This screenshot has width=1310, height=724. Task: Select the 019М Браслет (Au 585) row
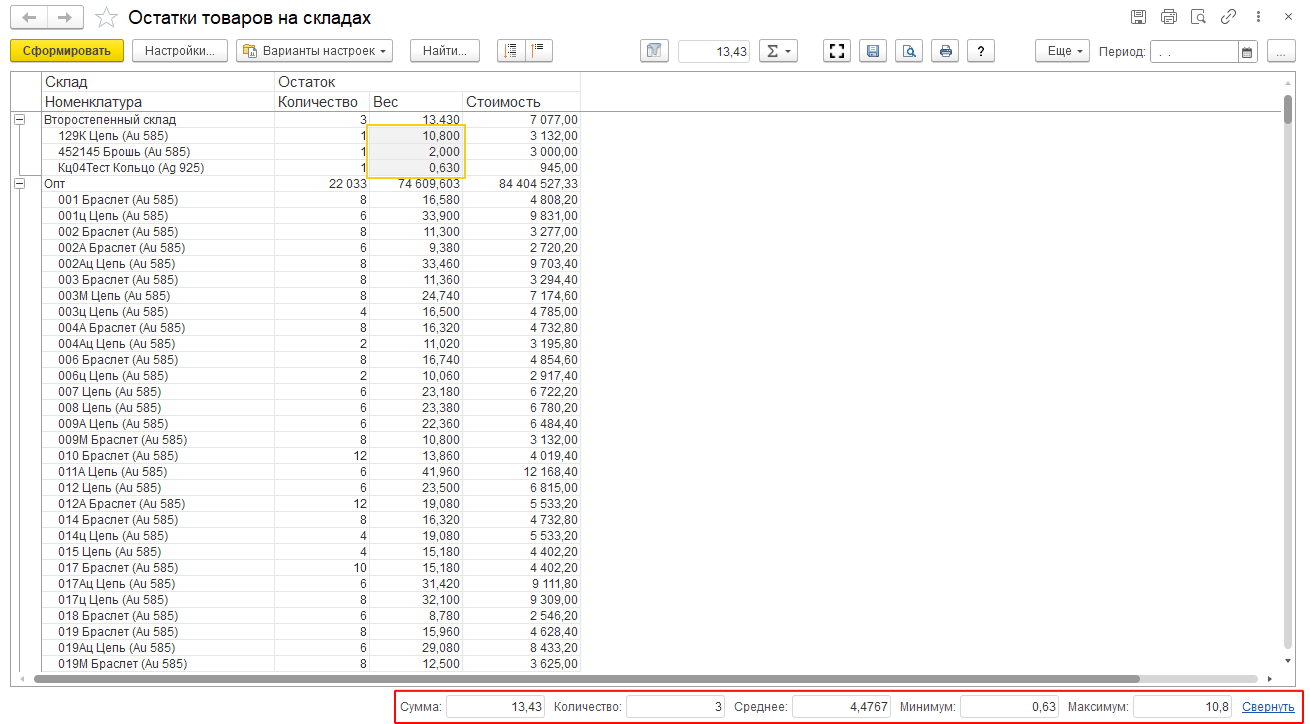[x=310, y=664]
